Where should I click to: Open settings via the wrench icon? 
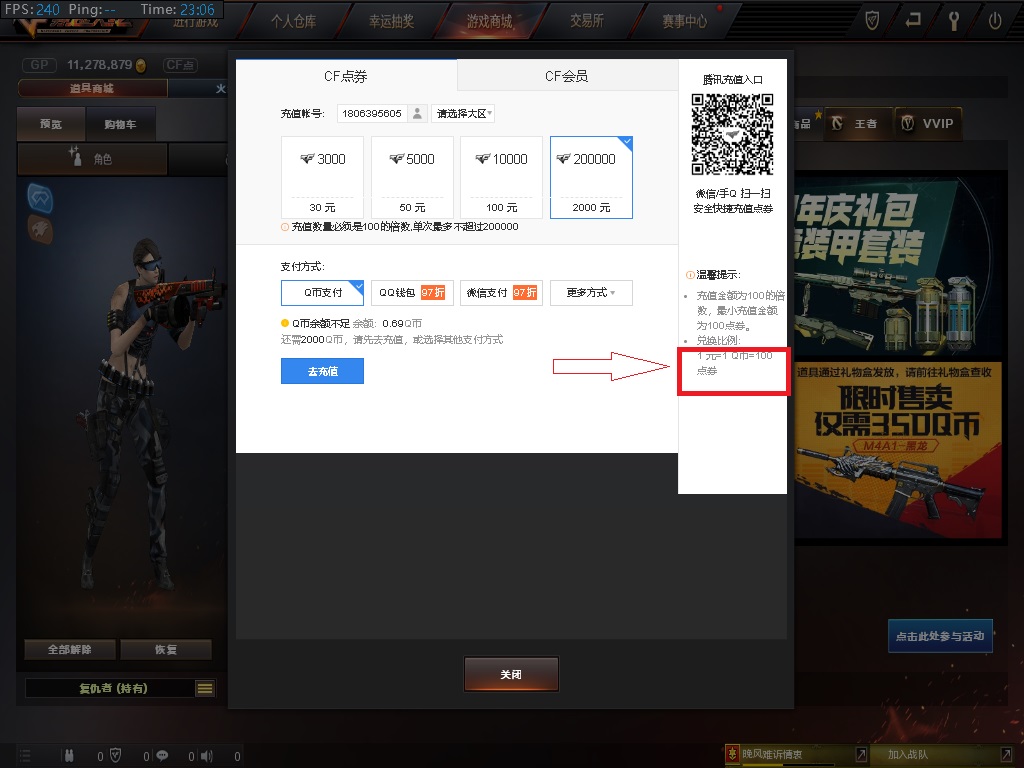pyautogui.click(x=953, y=20)
